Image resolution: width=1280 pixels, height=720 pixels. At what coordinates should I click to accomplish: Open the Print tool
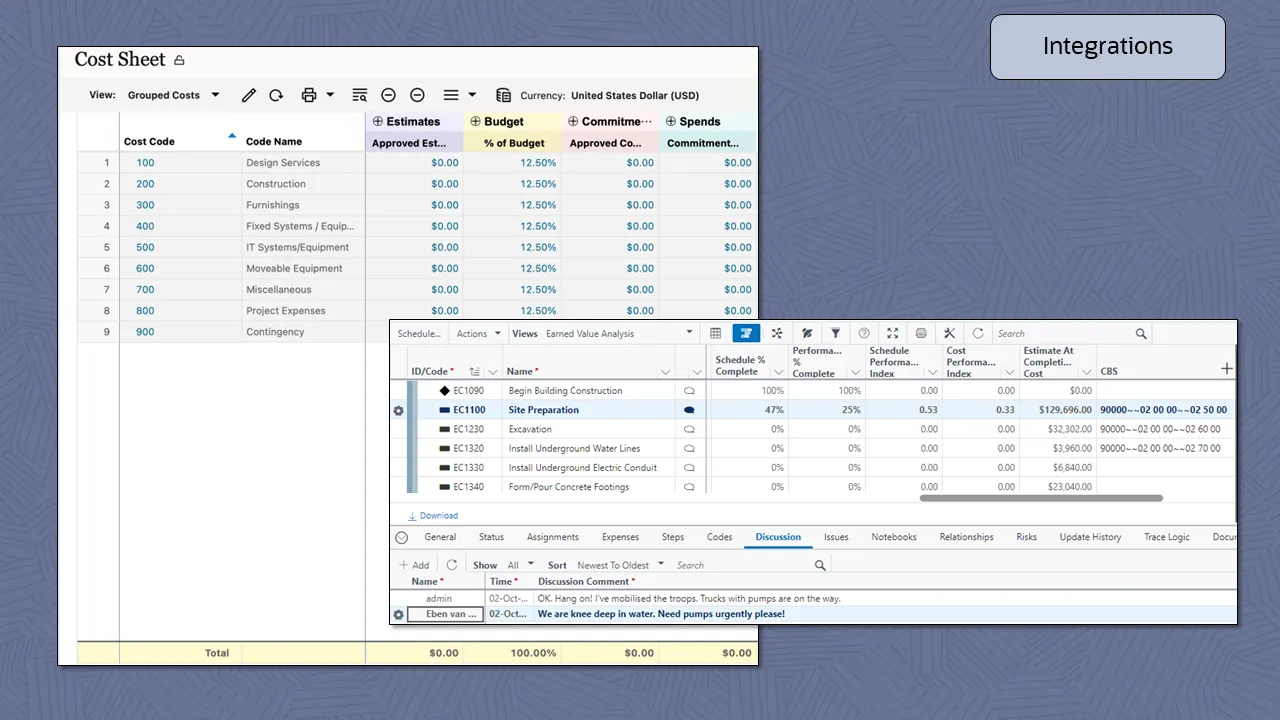308,95
